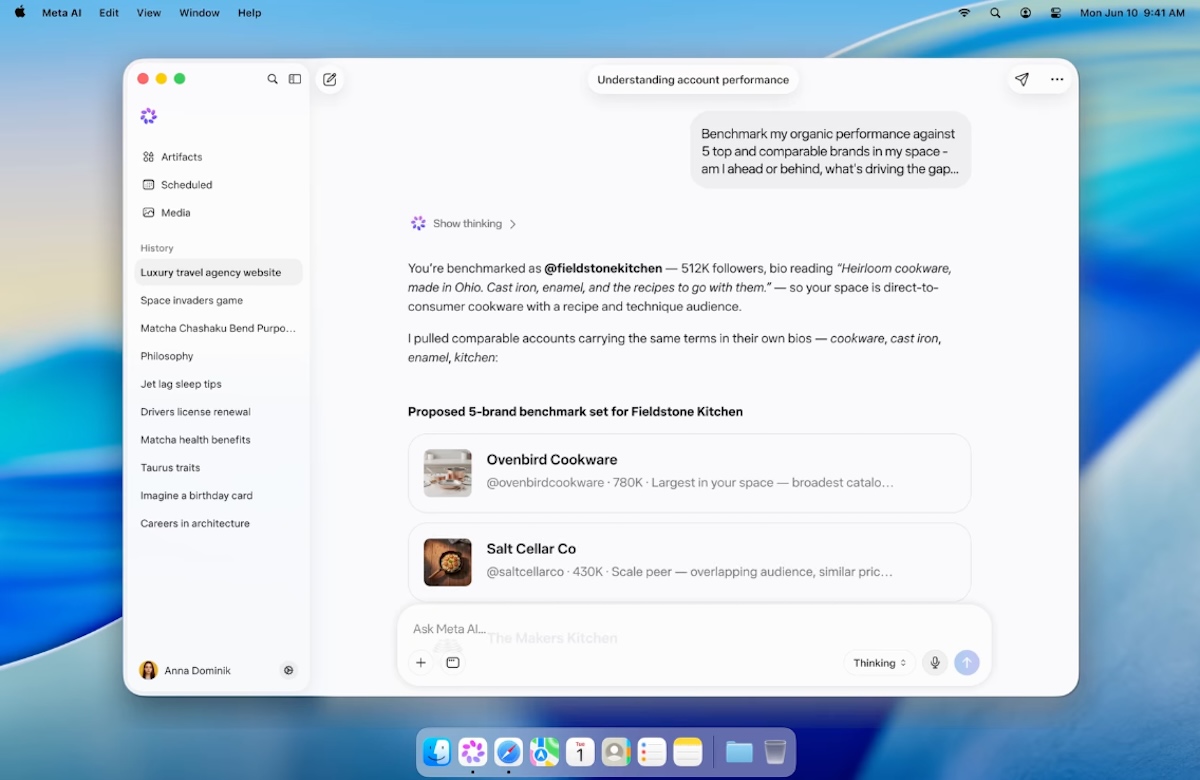Screen dimensions: 1200x780
Task: Open Matcha health benefits chat
Action: [218, 440]
